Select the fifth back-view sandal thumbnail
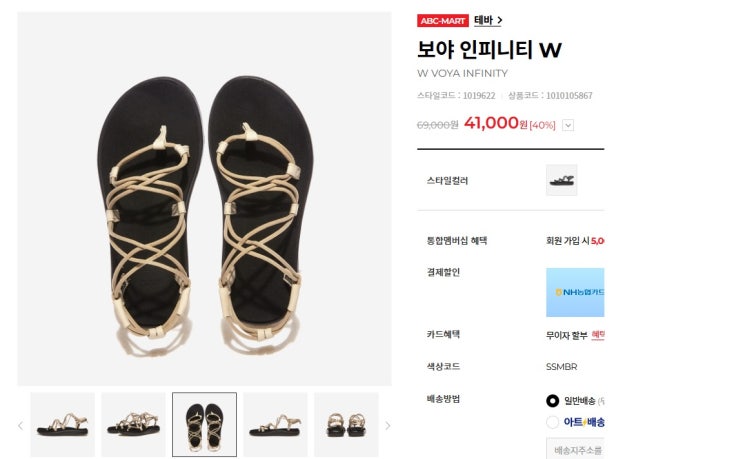 click(346, 425)
